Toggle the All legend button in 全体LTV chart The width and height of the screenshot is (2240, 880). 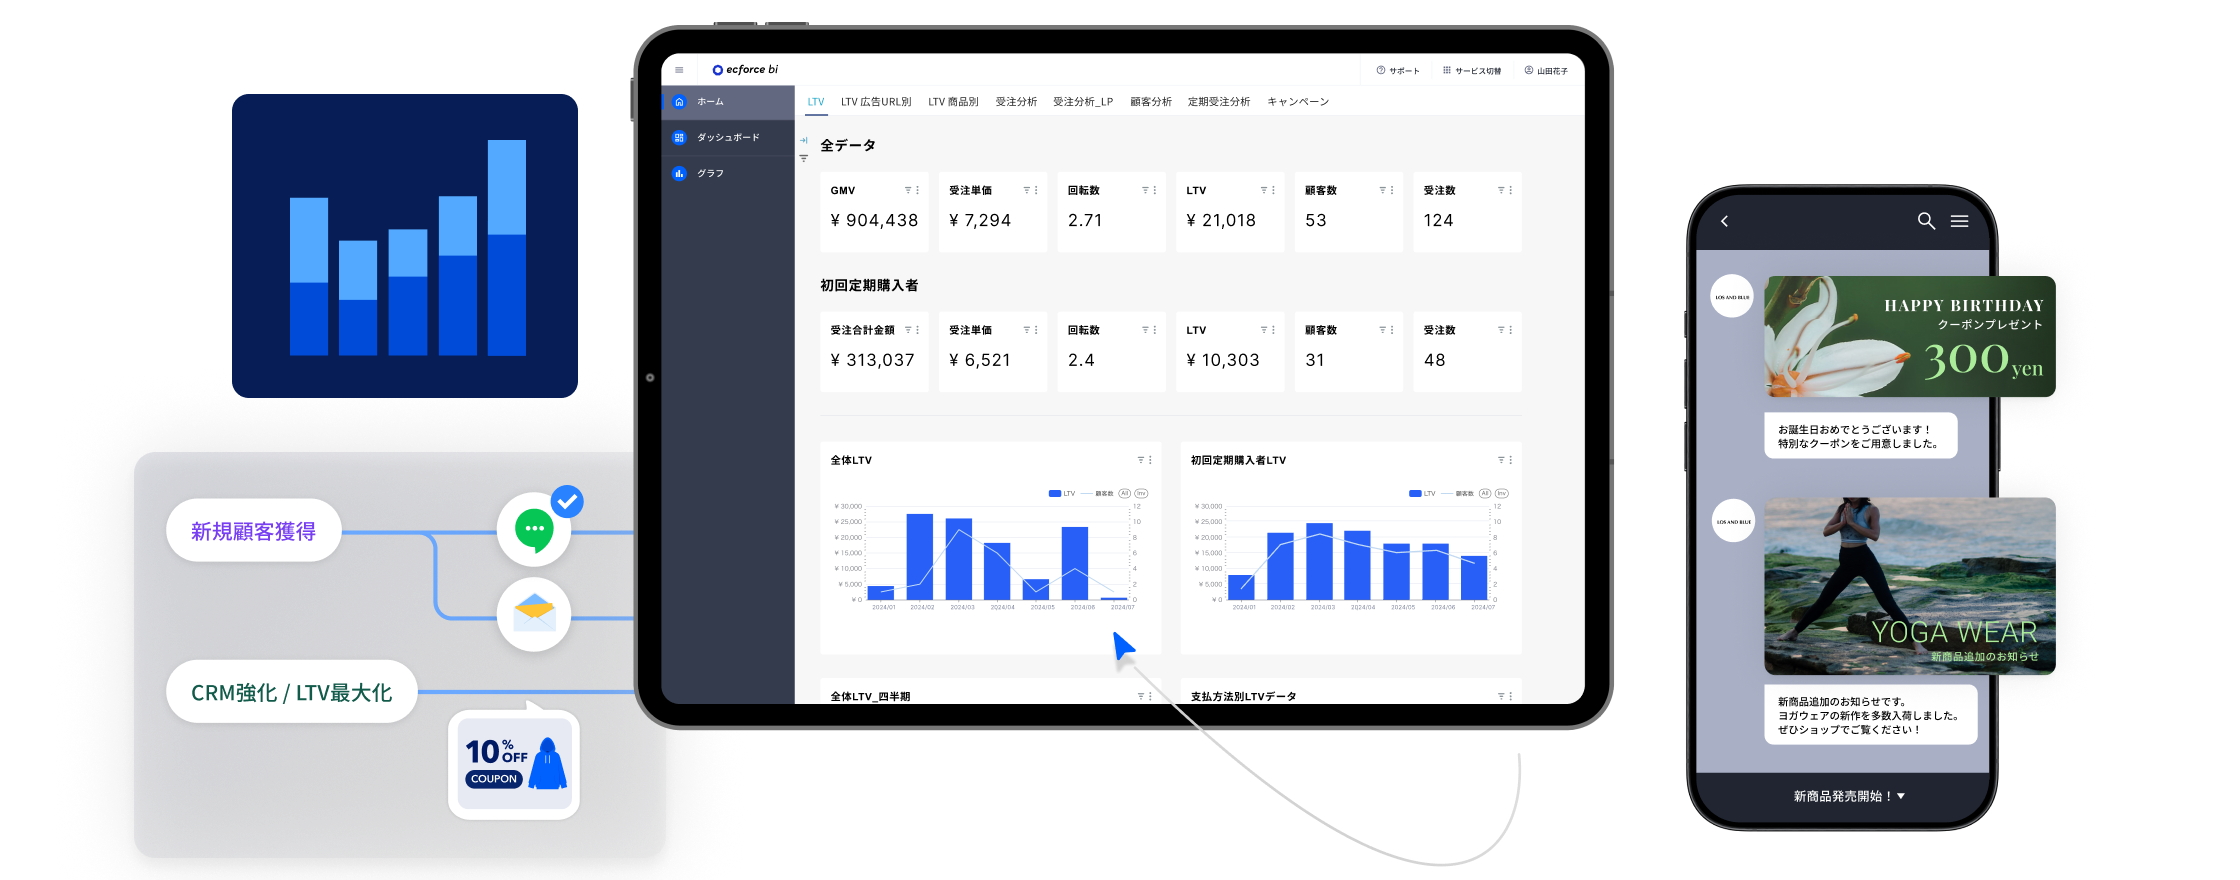(1125, 493)
